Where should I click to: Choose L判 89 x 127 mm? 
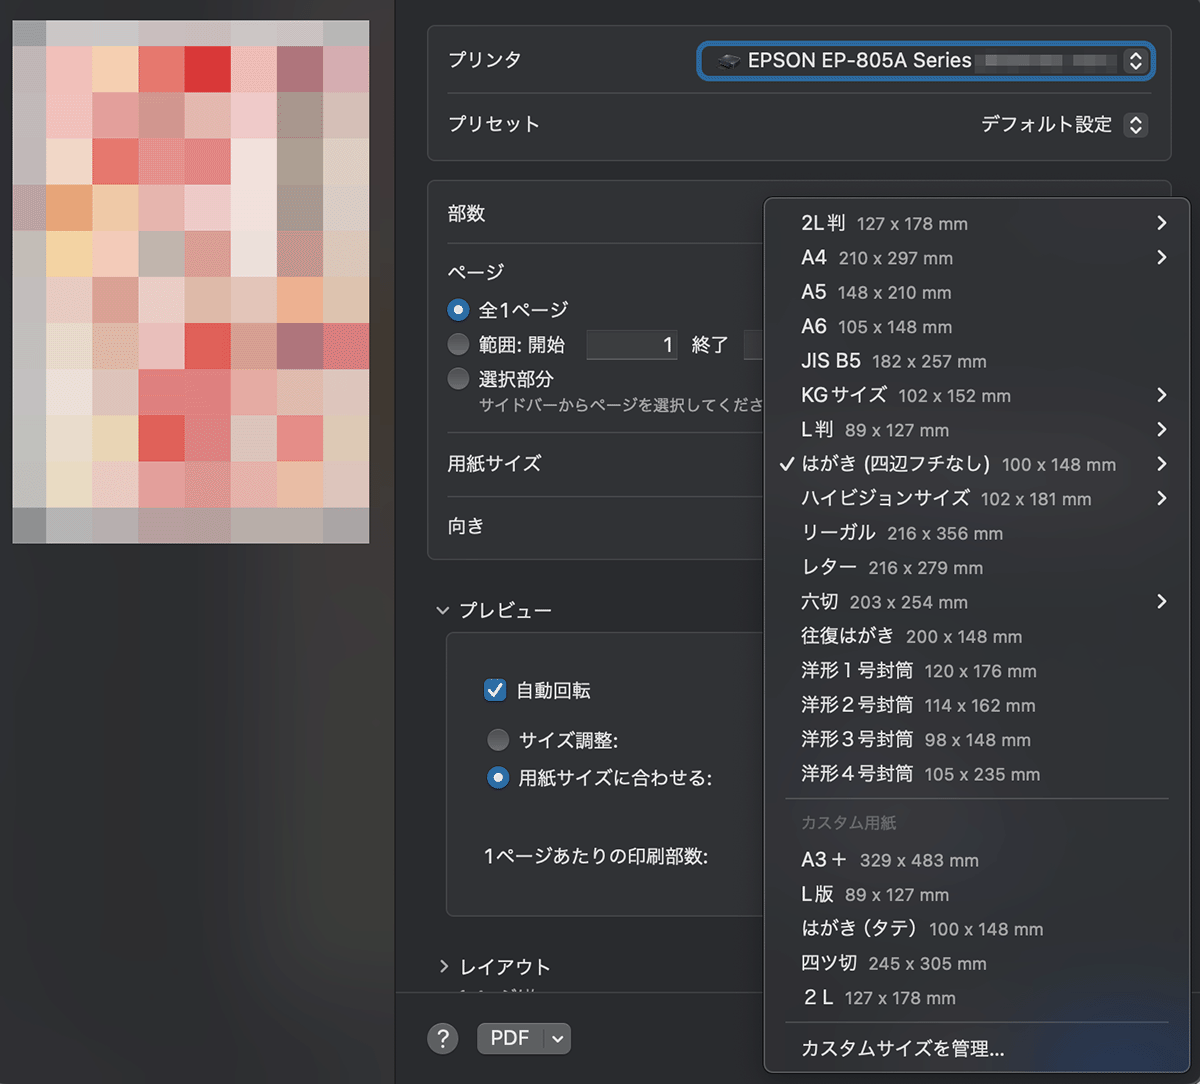click(x=977, y=430)
